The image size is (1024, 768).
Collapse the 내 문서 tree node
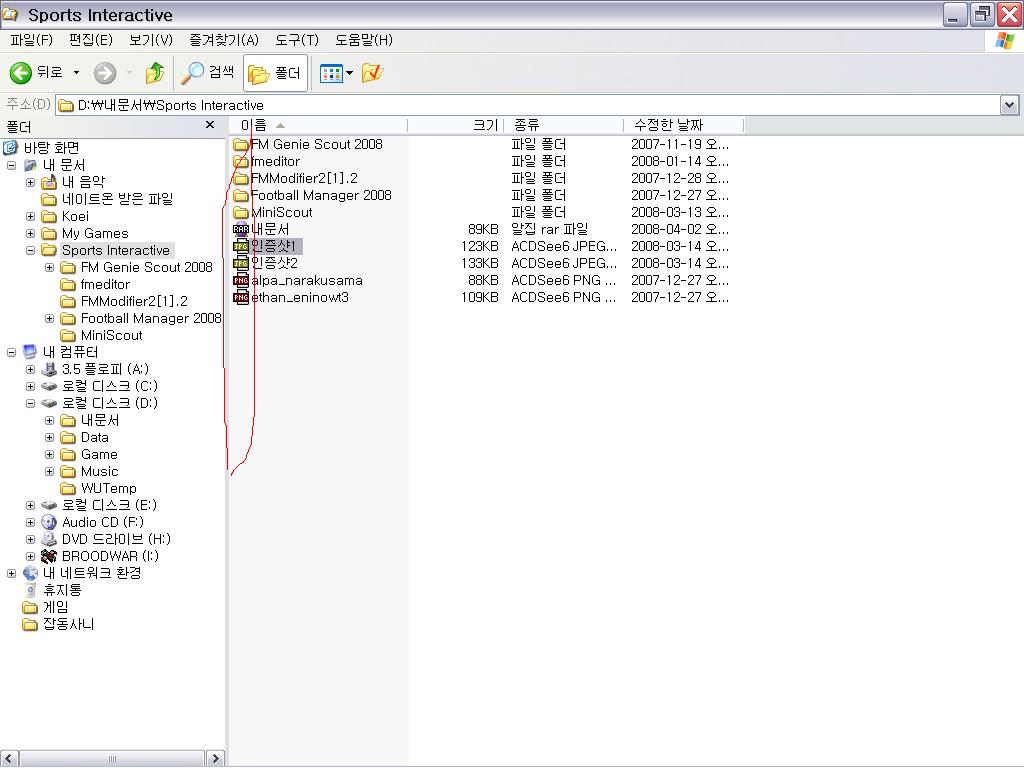(11, 165)
